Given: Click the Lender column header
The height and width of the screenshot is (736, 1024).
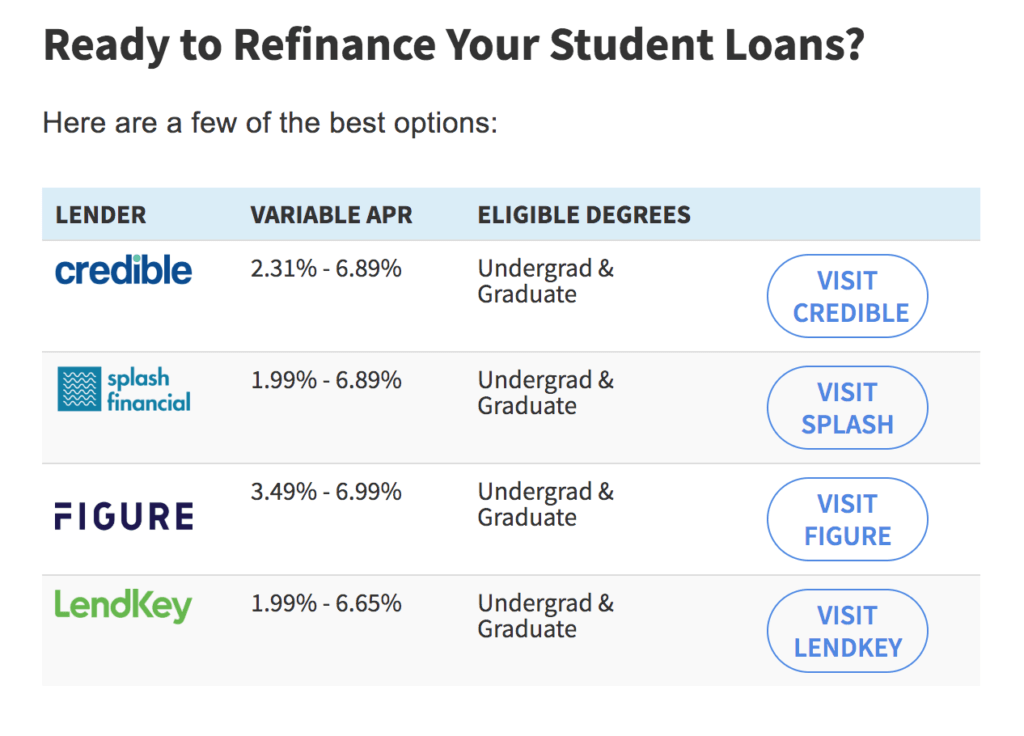Looking at the screenshot, I should [x=101, y=215].
